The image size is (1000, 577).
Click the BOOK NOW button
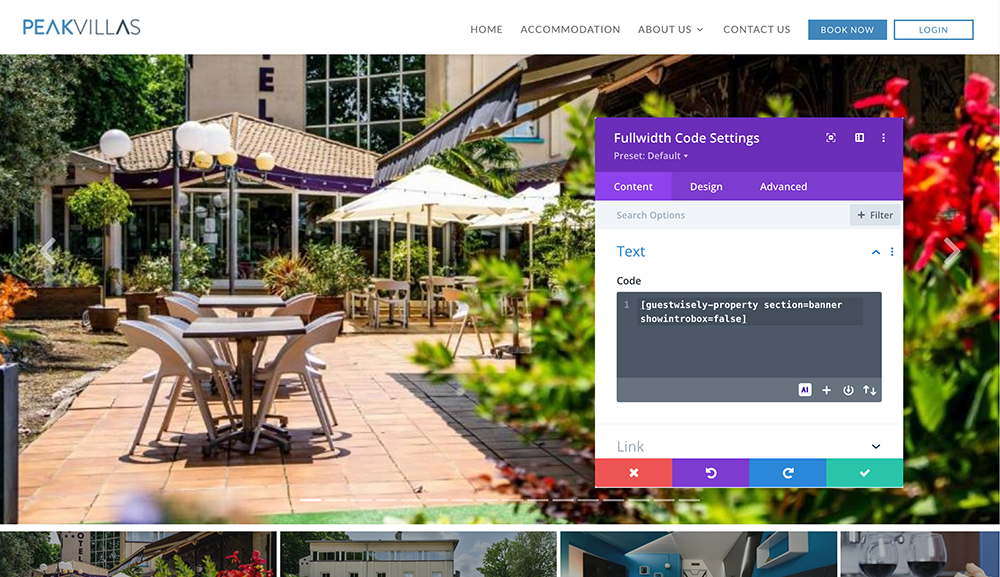click(847, 30)
